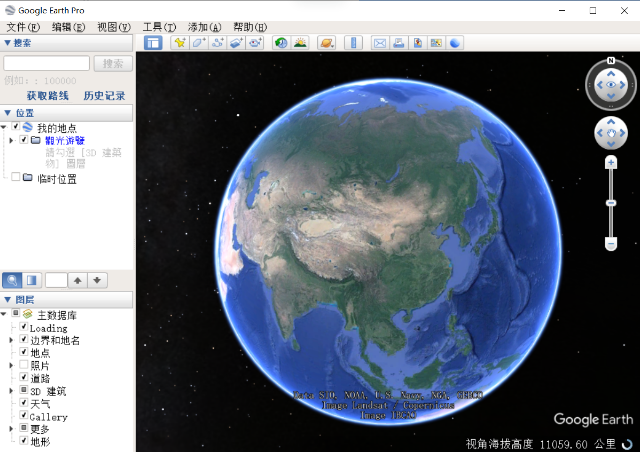Screen dimensions: 640x452
Task: Expand the 更多 layer group
Action: (11, 428)
